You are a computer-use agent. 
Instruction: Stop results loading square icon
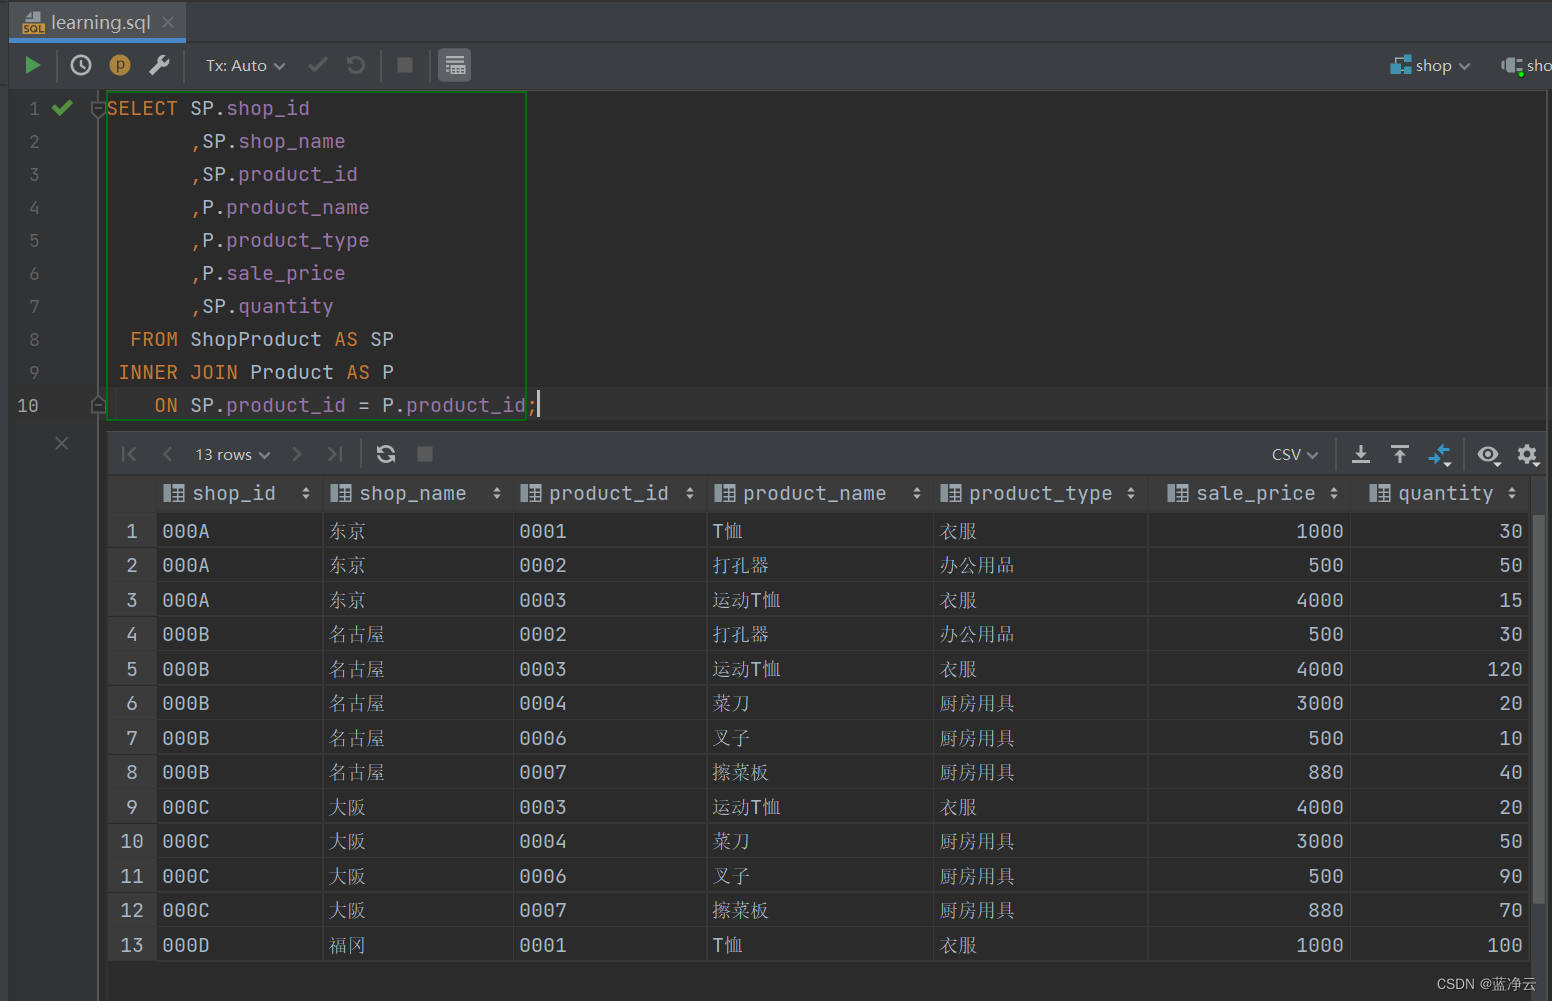(425, 454)
